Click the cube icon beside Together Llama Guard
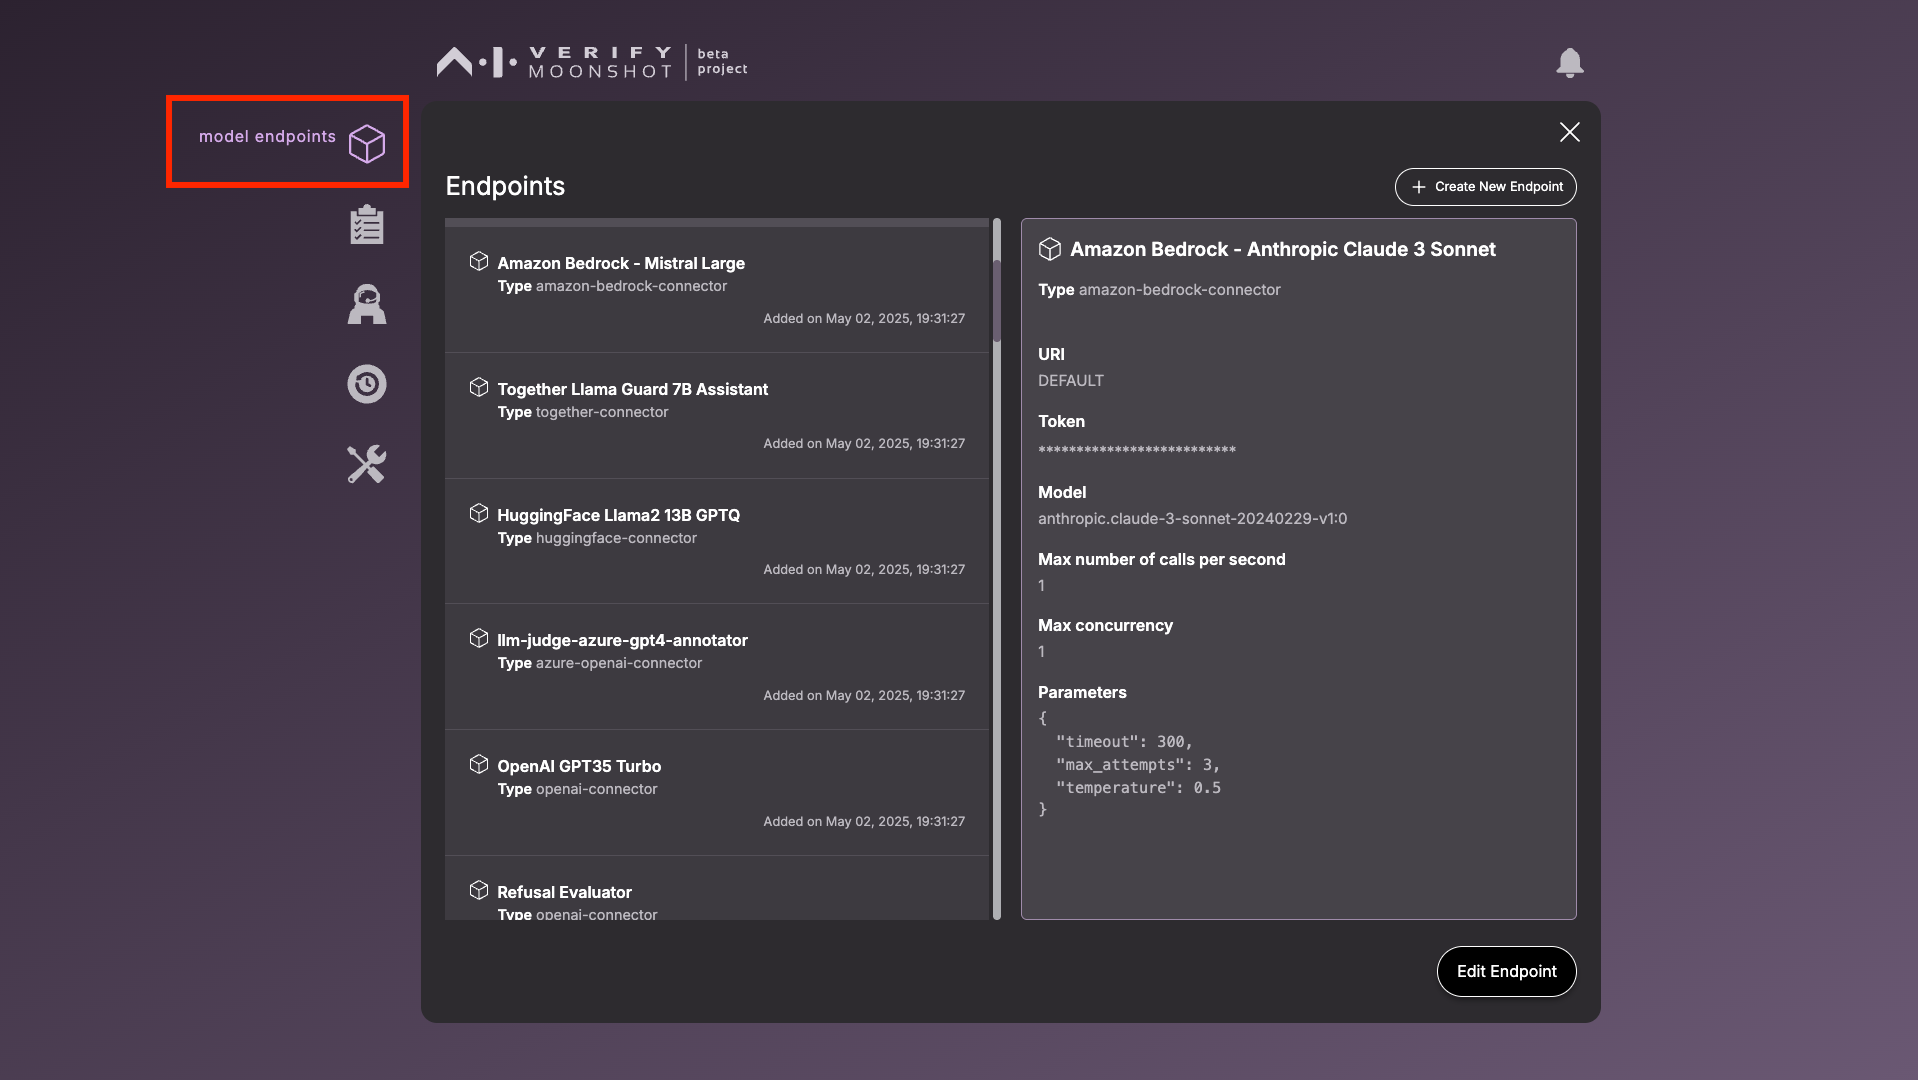 pyautogui.click(x=479, y=388)
